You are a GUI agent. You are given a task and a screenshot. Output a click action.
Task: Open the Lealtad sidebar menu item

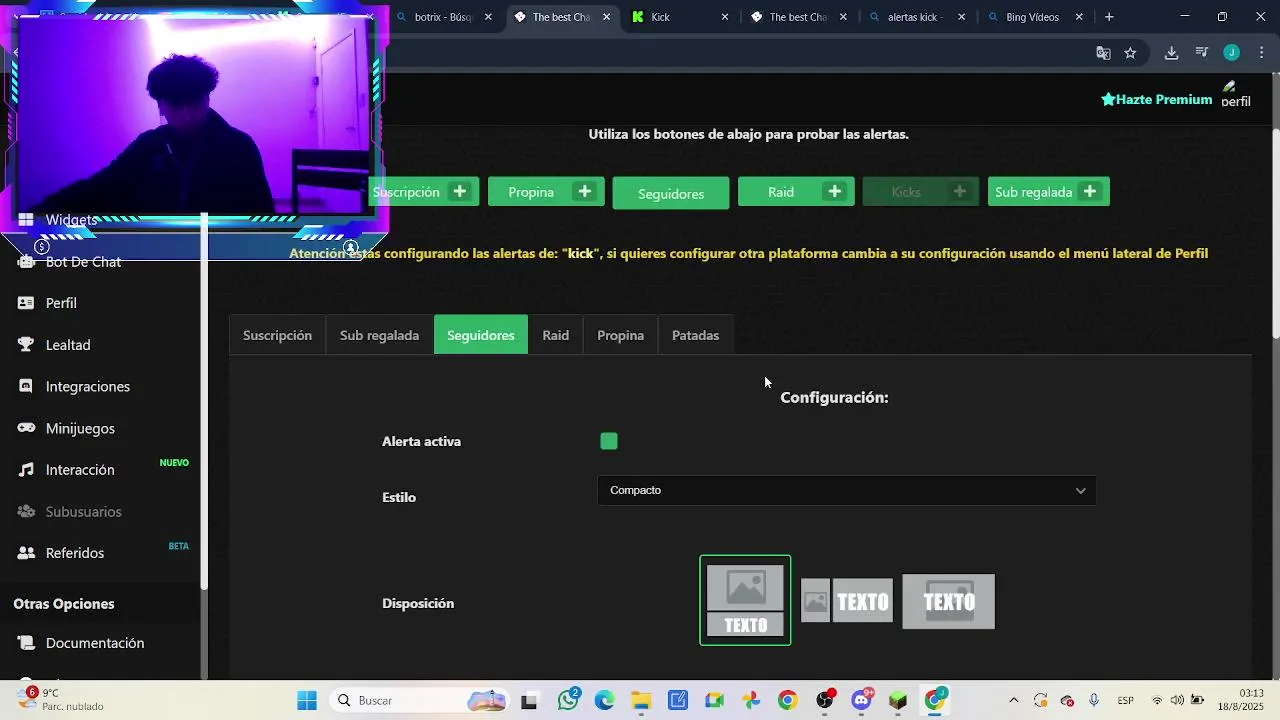coord(68,345)
